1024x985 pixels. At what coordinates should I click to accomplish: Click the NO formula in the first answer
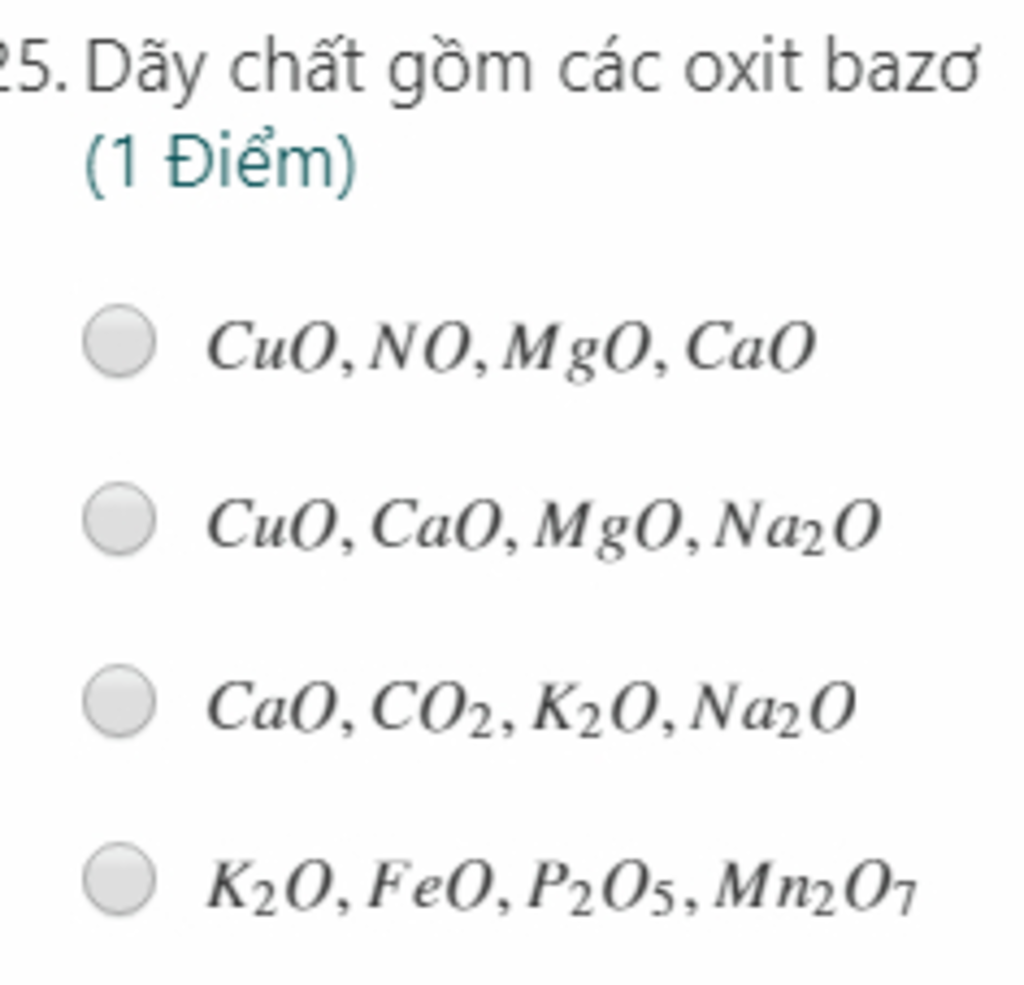coord(421,347)
